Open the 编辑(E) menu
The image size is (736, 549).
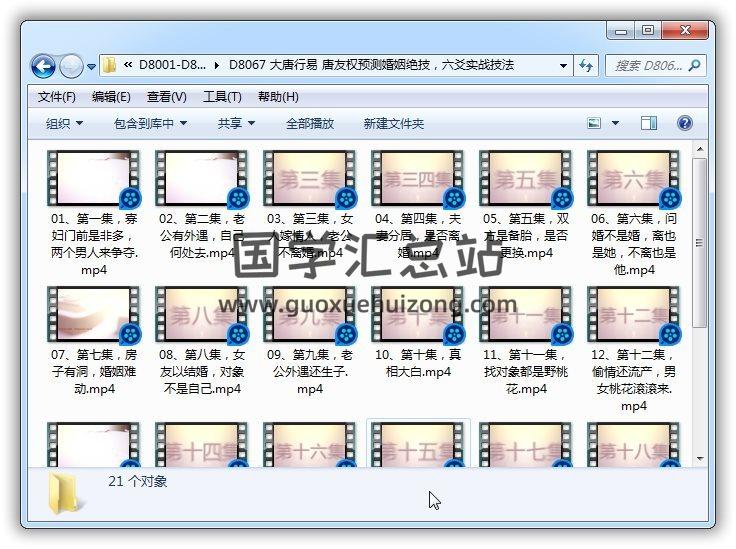[111, 97]
